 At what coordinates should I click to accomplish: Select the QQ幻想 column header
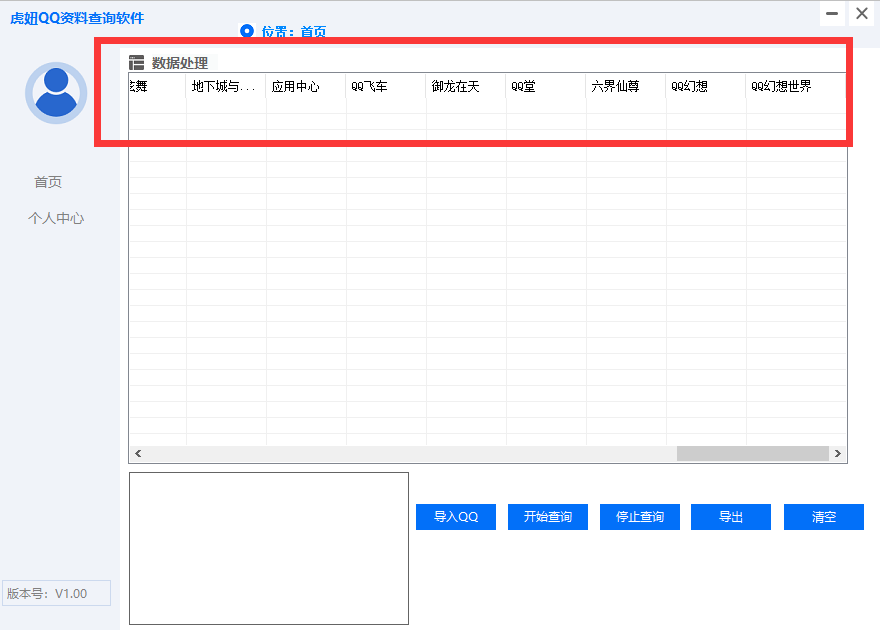[706, 86]
